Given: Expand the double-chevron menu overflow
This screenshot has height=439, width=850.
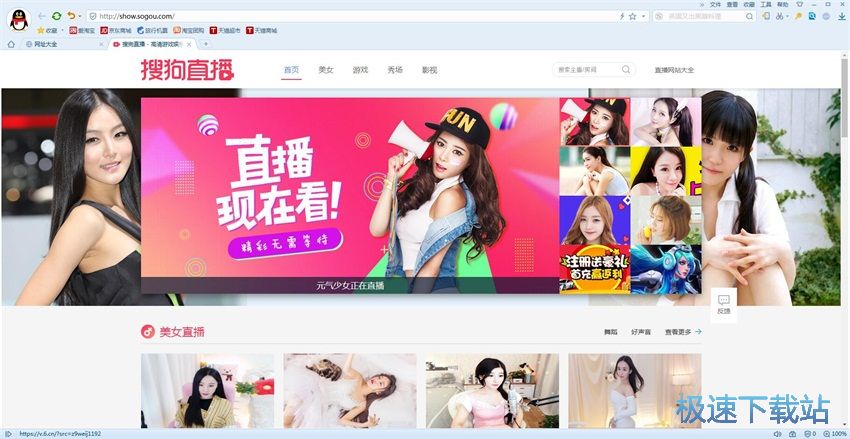Looking at the screenshot, I should coord(702,4).
